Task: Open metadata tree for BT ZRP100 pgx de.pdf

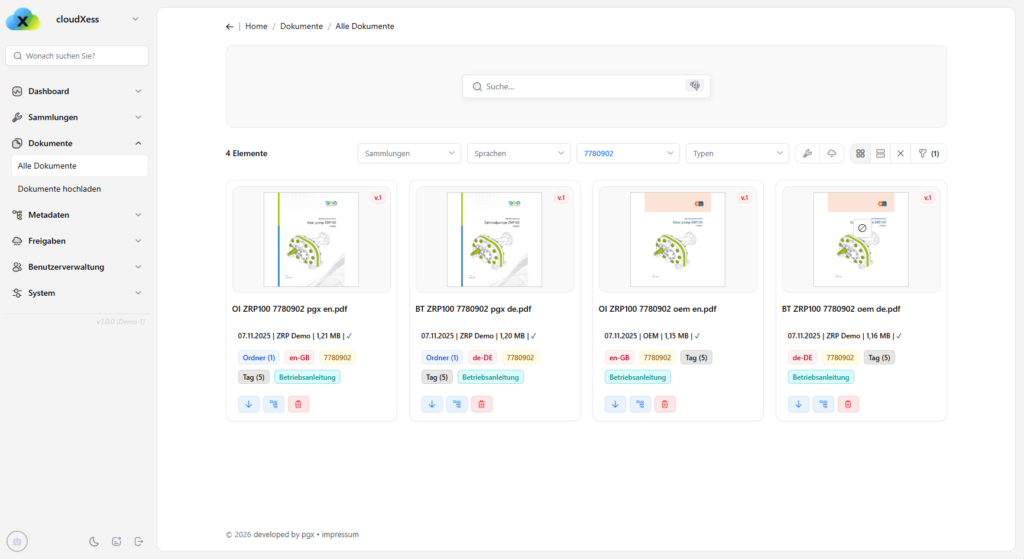Action: coord(456,404)
